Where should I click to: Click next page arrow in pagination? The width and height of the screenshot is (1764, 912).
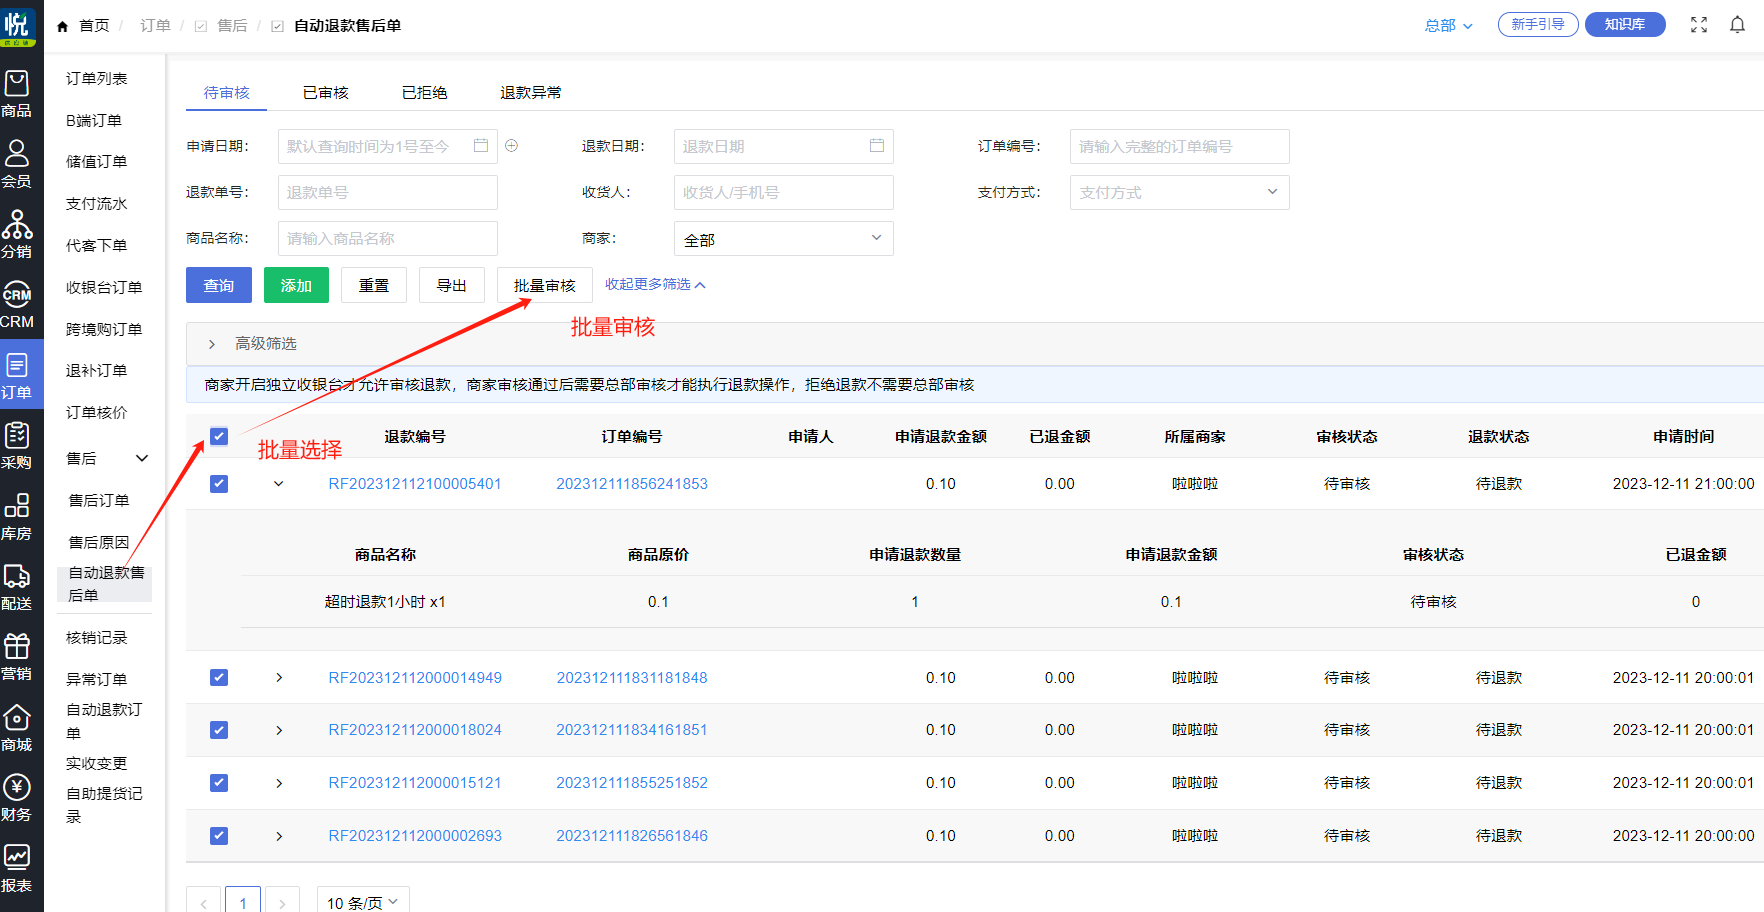coord(283,902)
